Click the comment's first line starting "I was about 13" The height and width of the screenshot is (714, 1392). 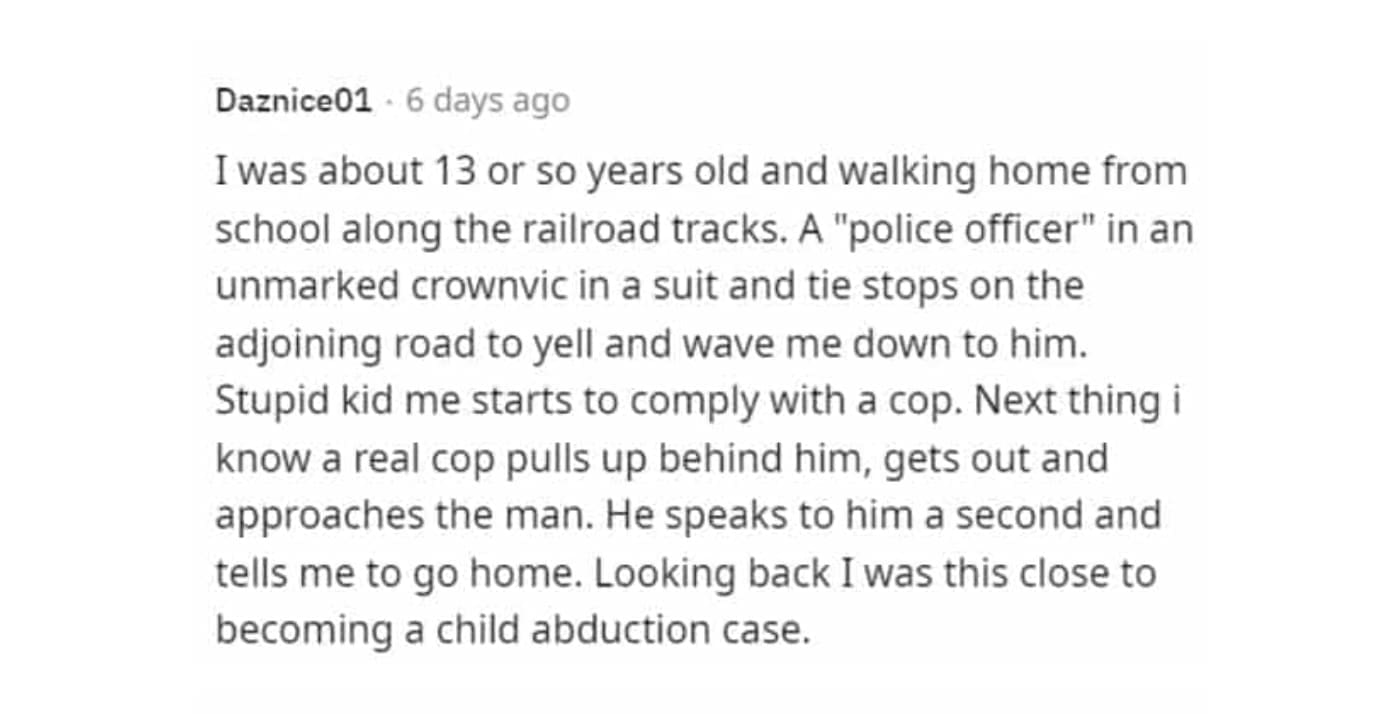coord(700,172)
